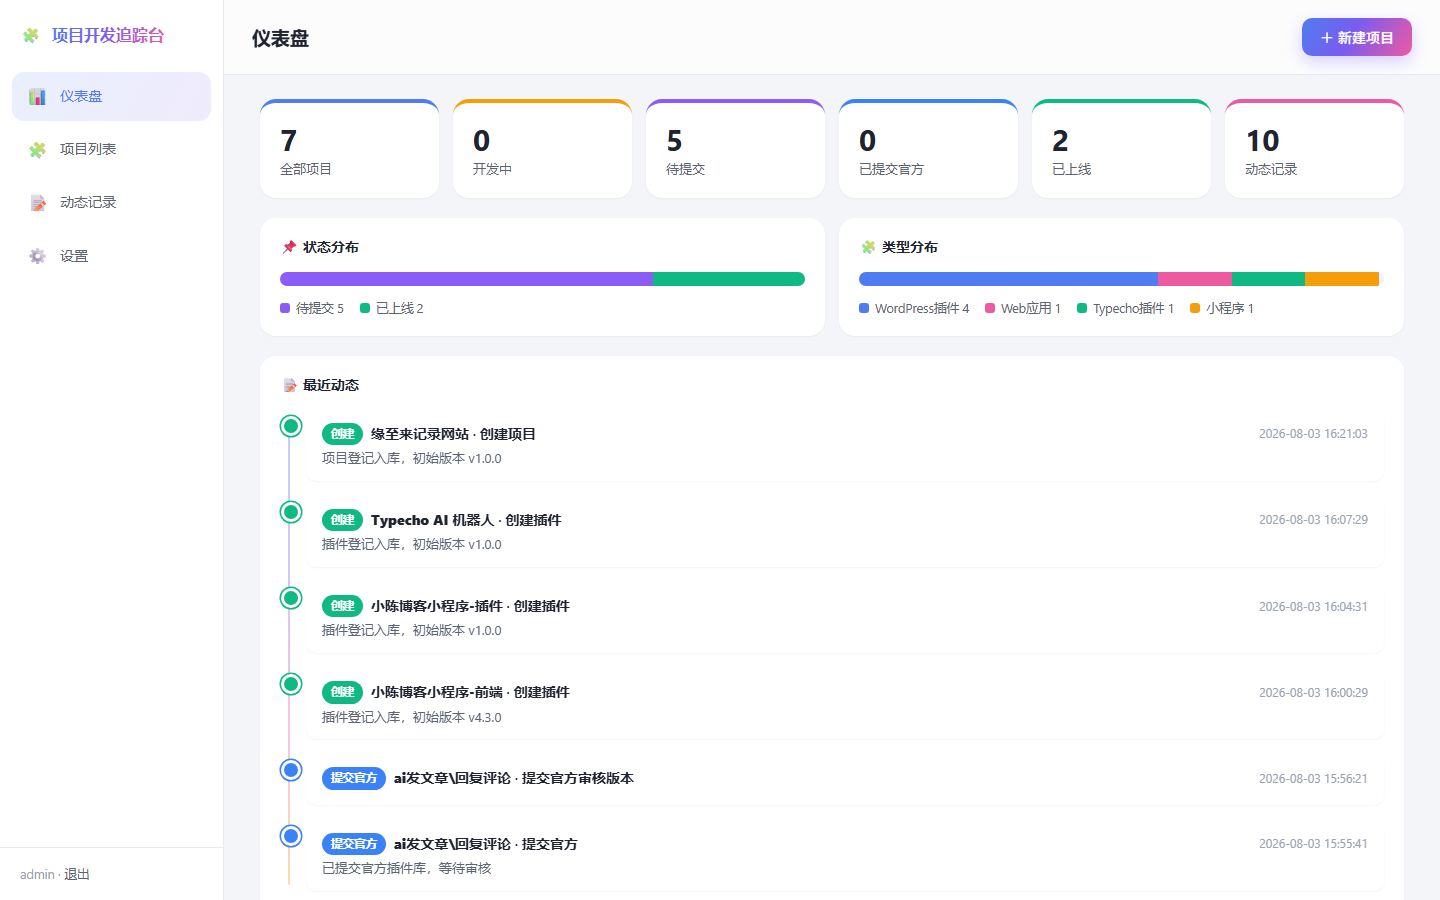The width and height of the screenshot is (1440, 900).
Task: Click the 创建 tag on 缘至来记录网站 row
Action: (x=342, y=434)
